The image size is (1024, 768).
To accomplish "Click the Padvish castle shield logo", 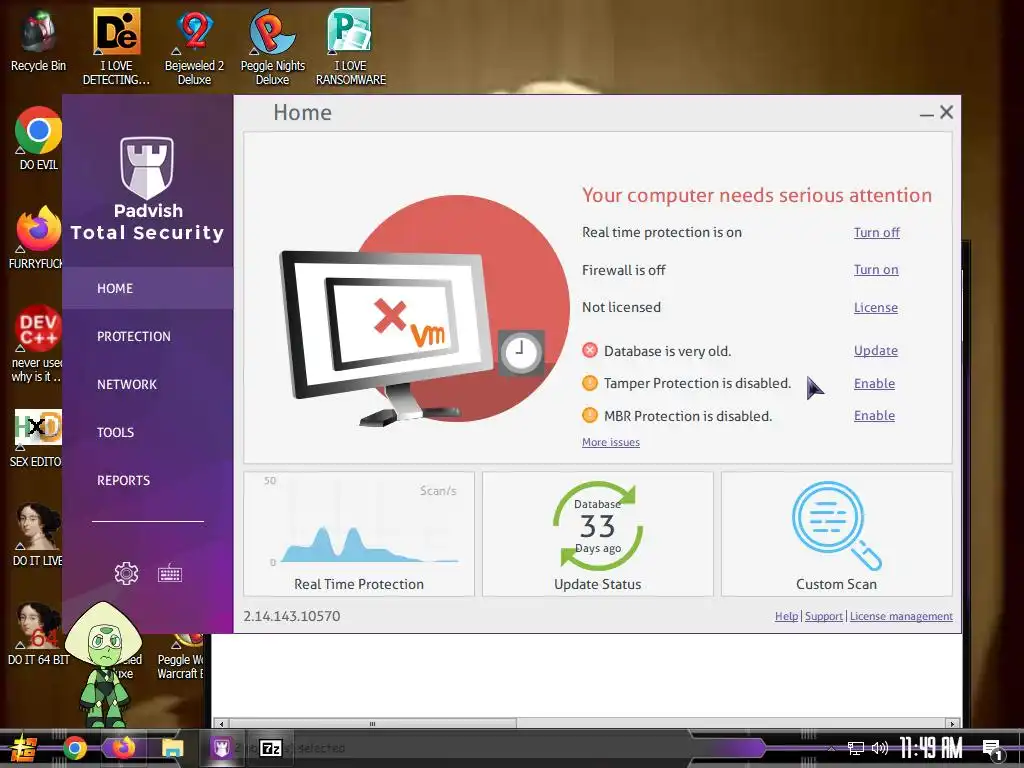I will 147,167.
